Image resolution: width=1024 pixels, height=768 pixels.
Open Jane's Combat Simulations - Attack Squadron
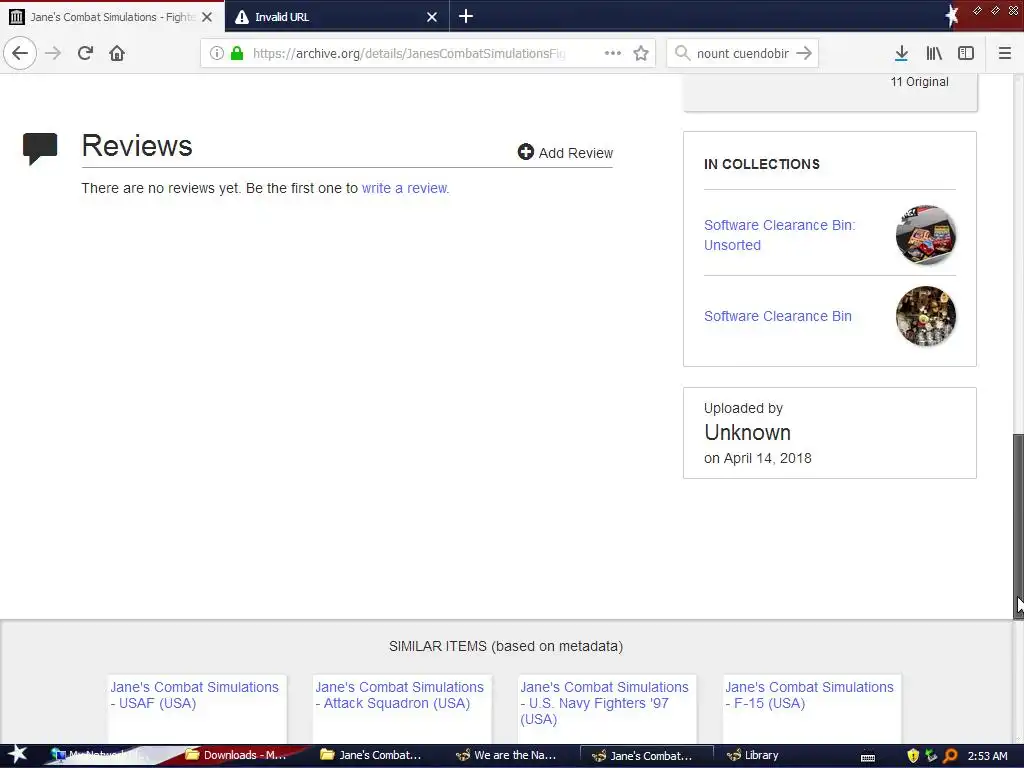click(x=400, y=695)
